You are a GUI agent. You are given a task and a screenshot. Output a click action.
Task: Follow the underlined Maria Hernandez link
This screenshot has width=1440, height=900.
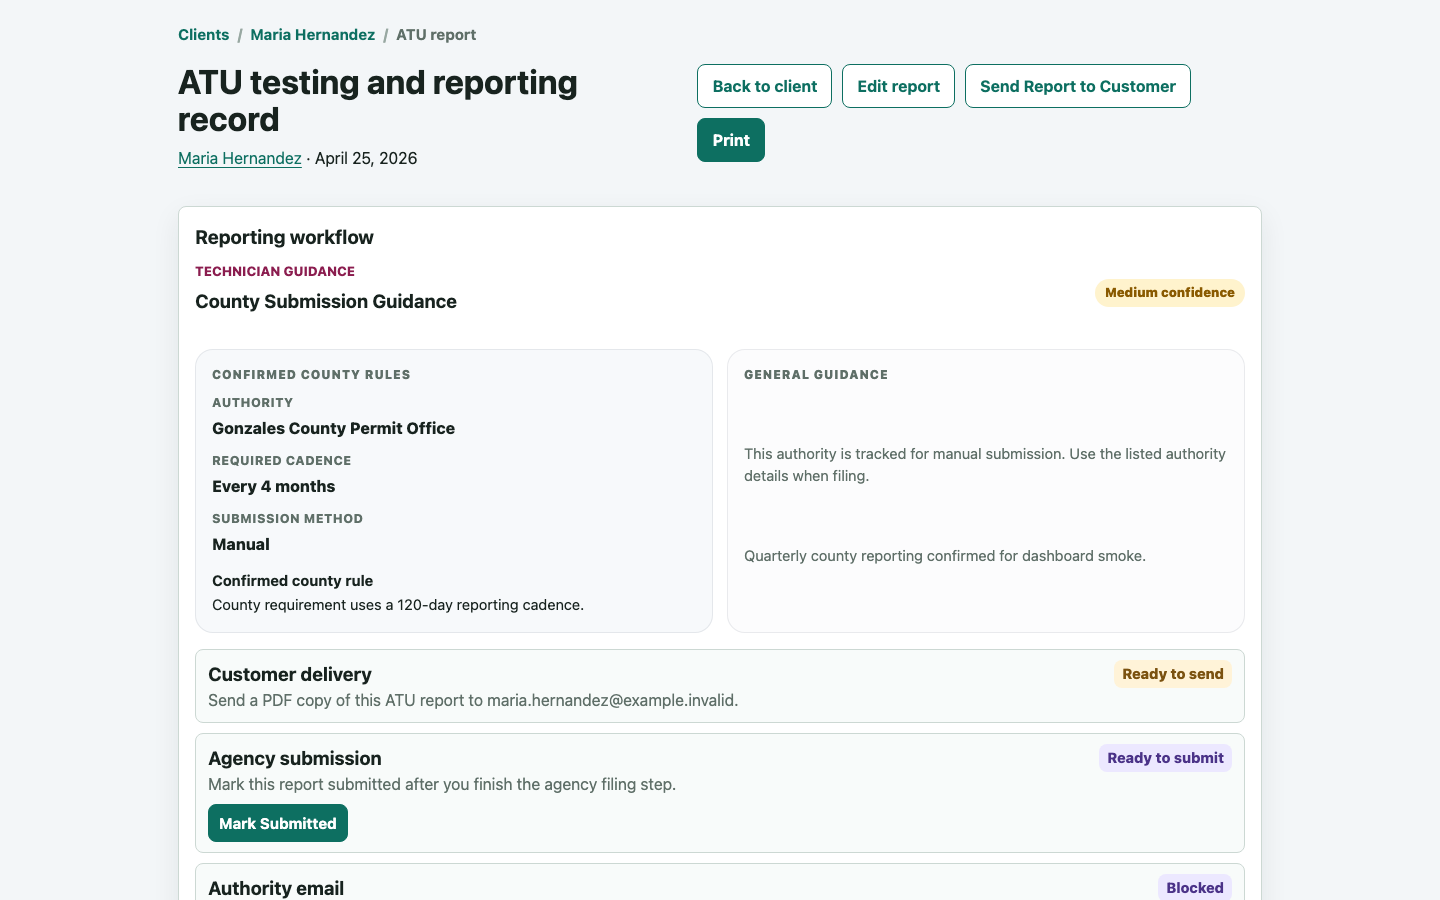click(x=240, y=158)
